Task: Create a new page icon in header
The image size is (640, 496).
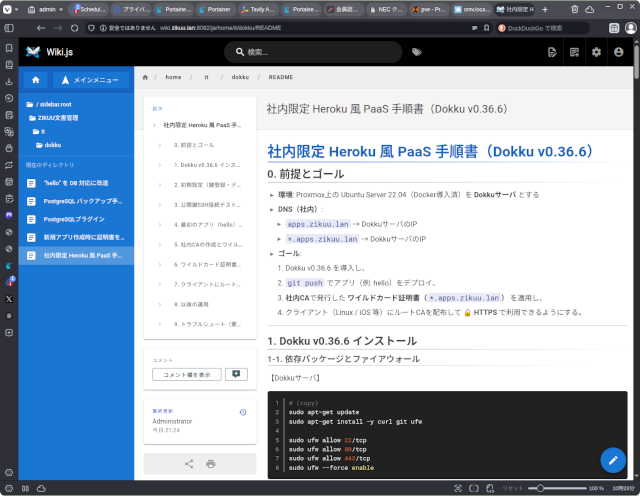Action: [574, 52]
